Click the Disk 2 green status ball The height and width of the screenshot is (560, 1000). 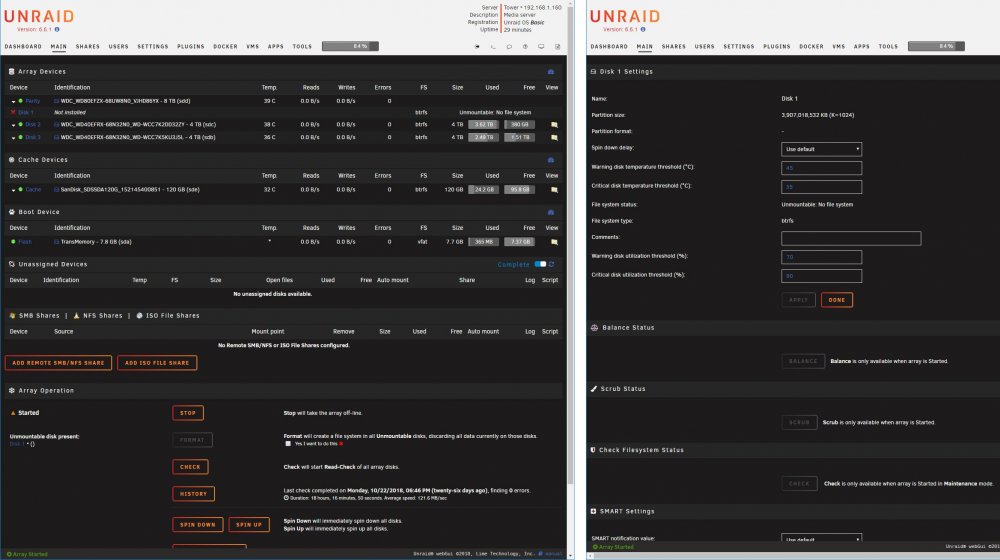pyautogui.click(x=20, y=124)
